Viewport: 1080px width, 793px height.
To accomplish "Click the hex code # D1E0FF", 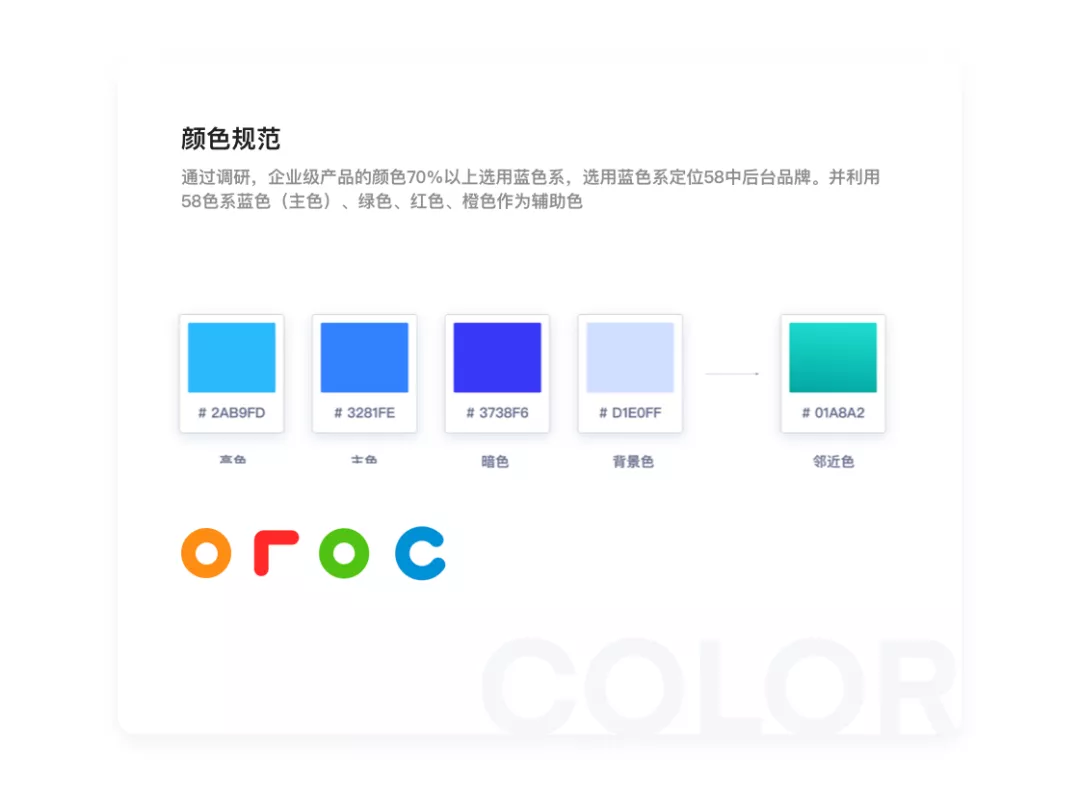I will click(x=630, y=413).
